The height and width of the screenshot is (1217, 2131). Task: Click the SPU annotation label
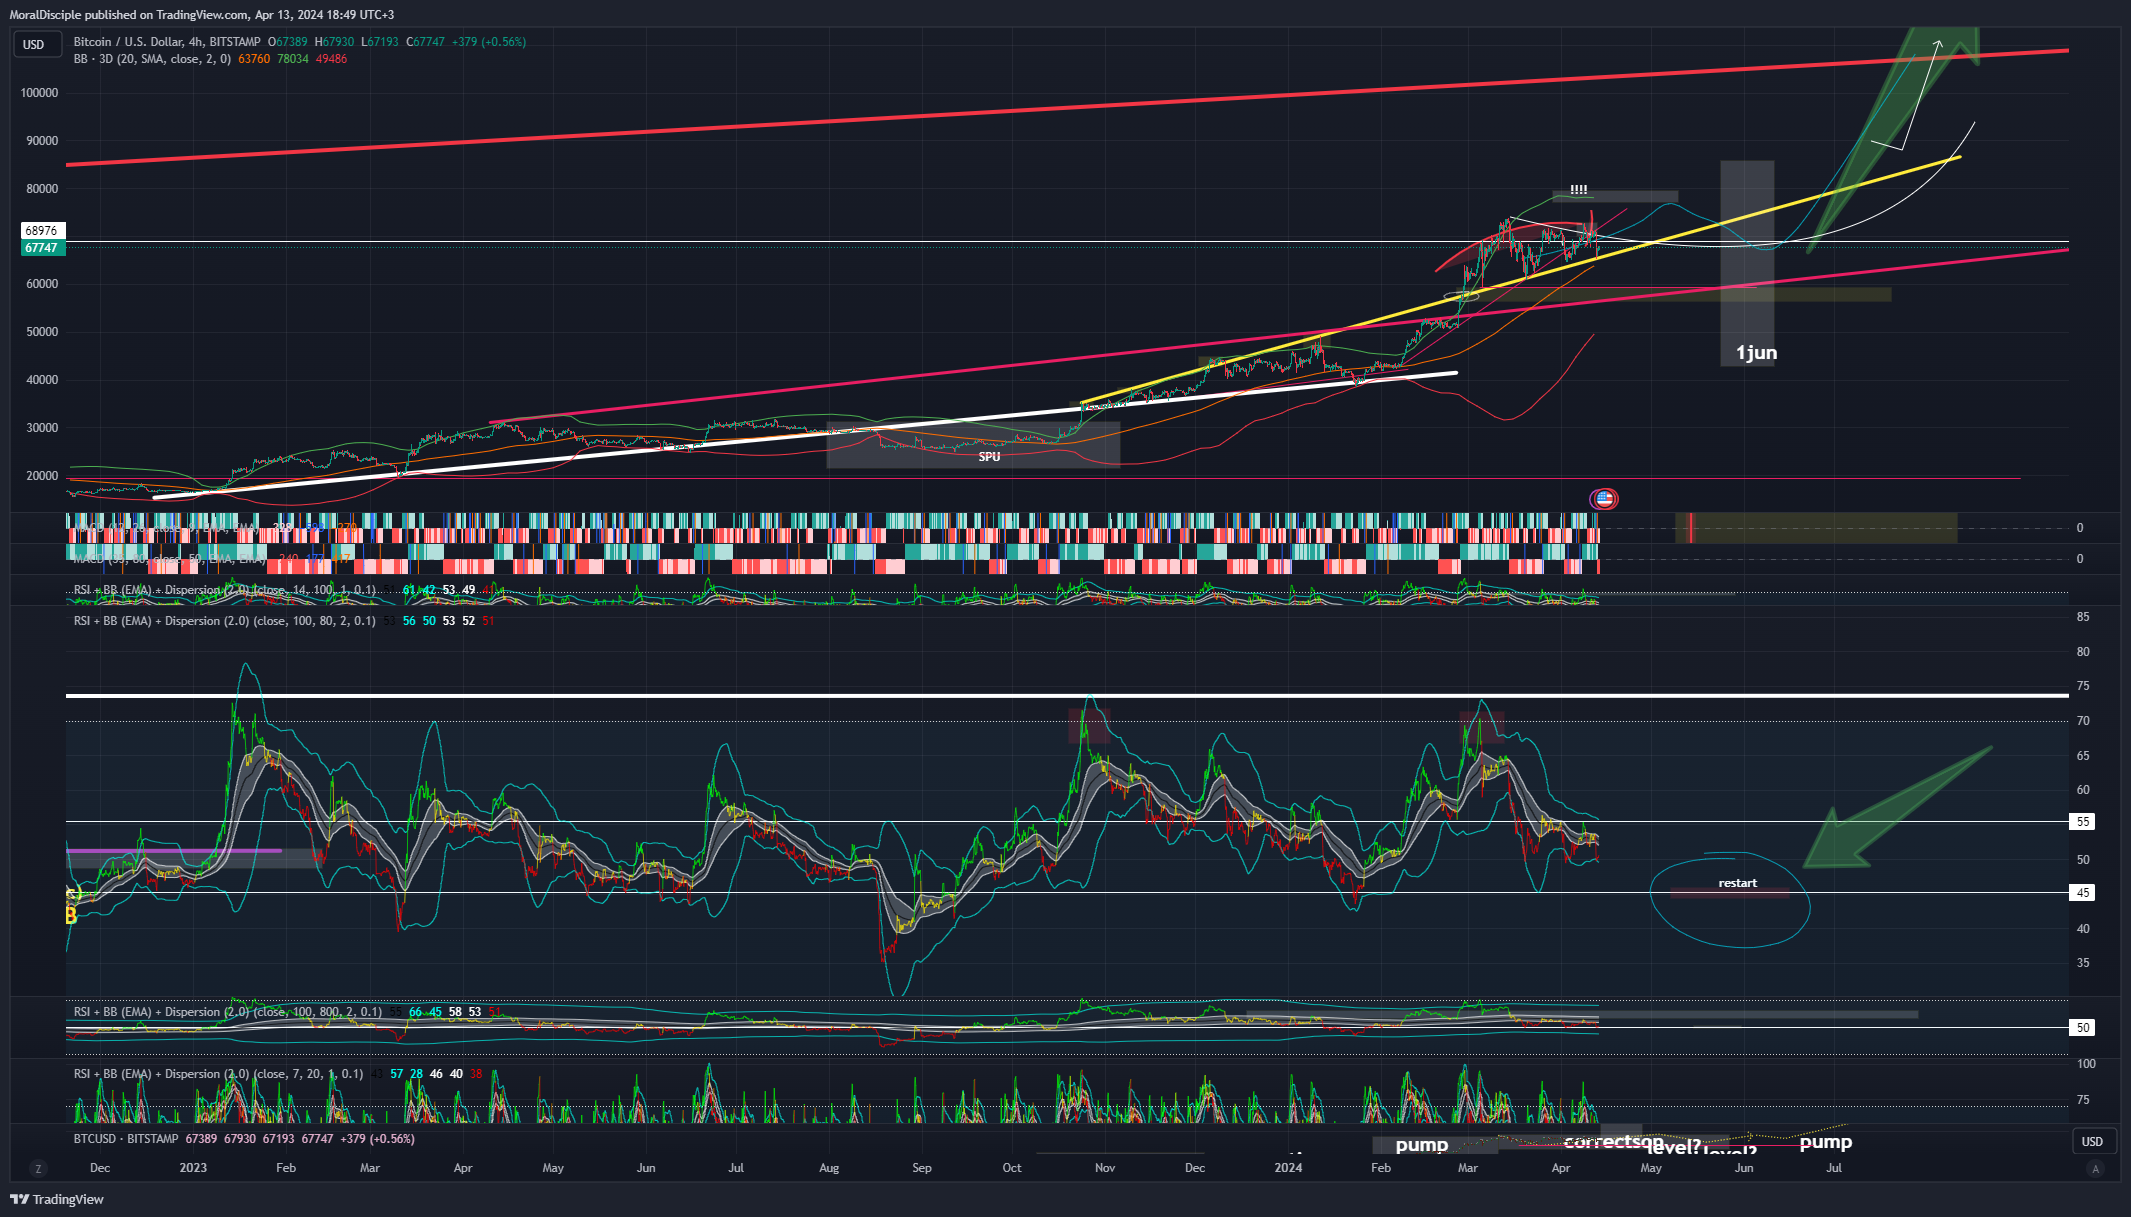click(989, 457)
